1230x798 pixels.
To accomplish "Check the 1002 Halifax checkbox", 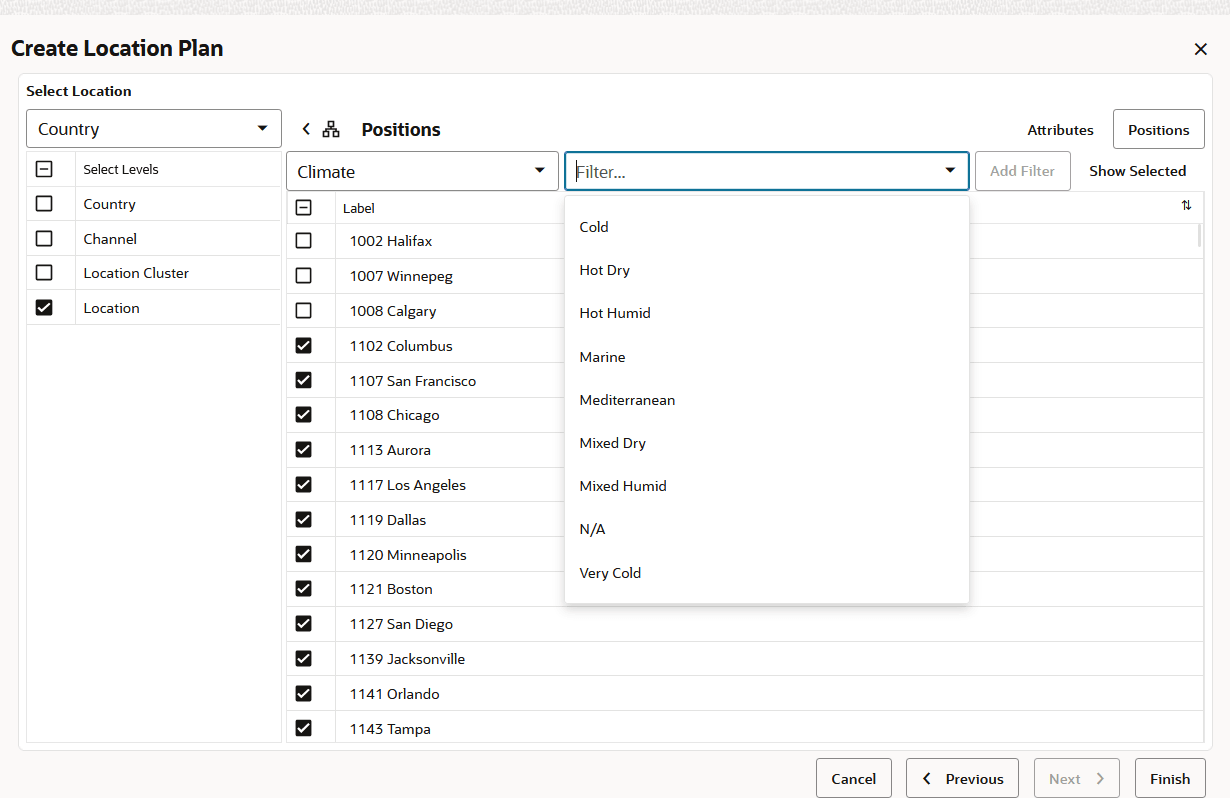I will (x=304, y=241).
